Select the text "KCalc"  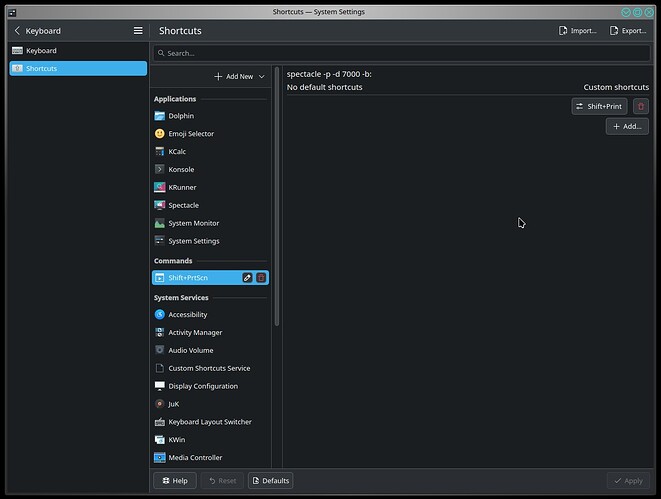point(177,151)
